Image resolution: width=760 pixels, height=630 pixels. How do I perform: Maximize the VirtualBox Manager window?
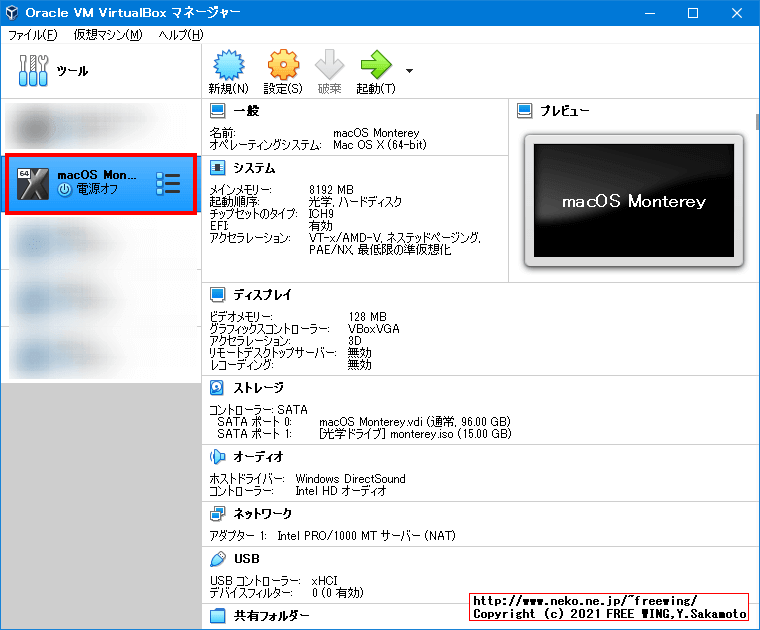[693, 13]
